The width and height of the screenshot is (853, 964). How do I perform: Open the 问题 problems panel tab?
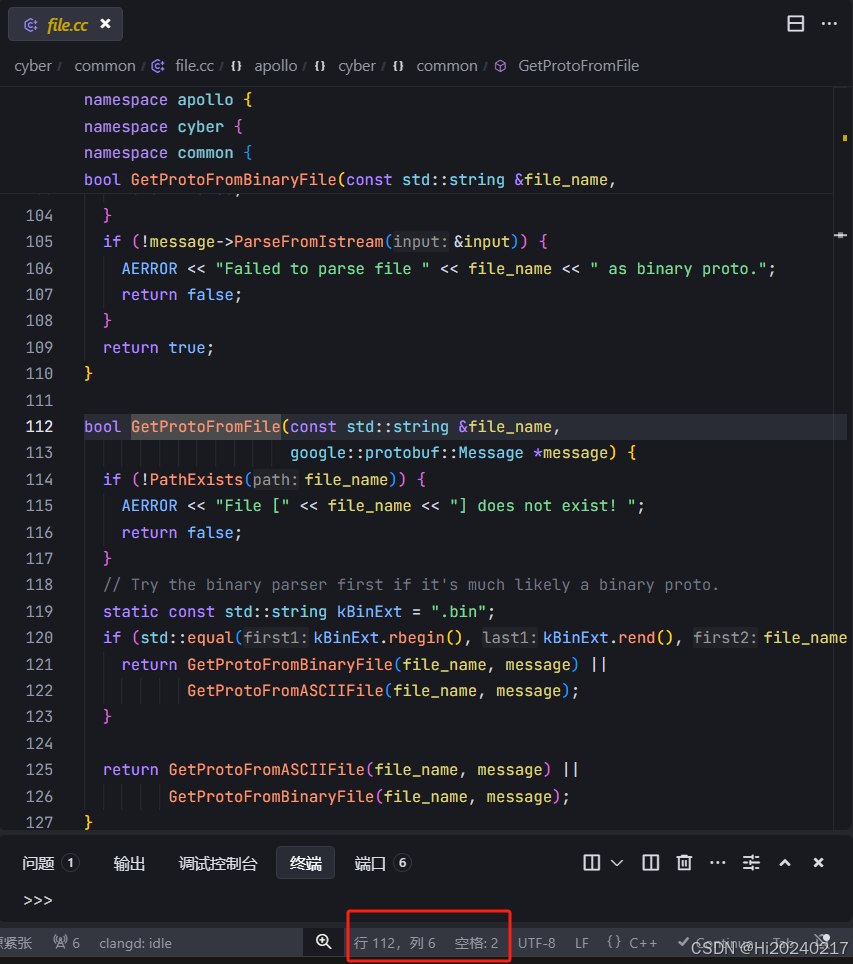coord(50,863)
